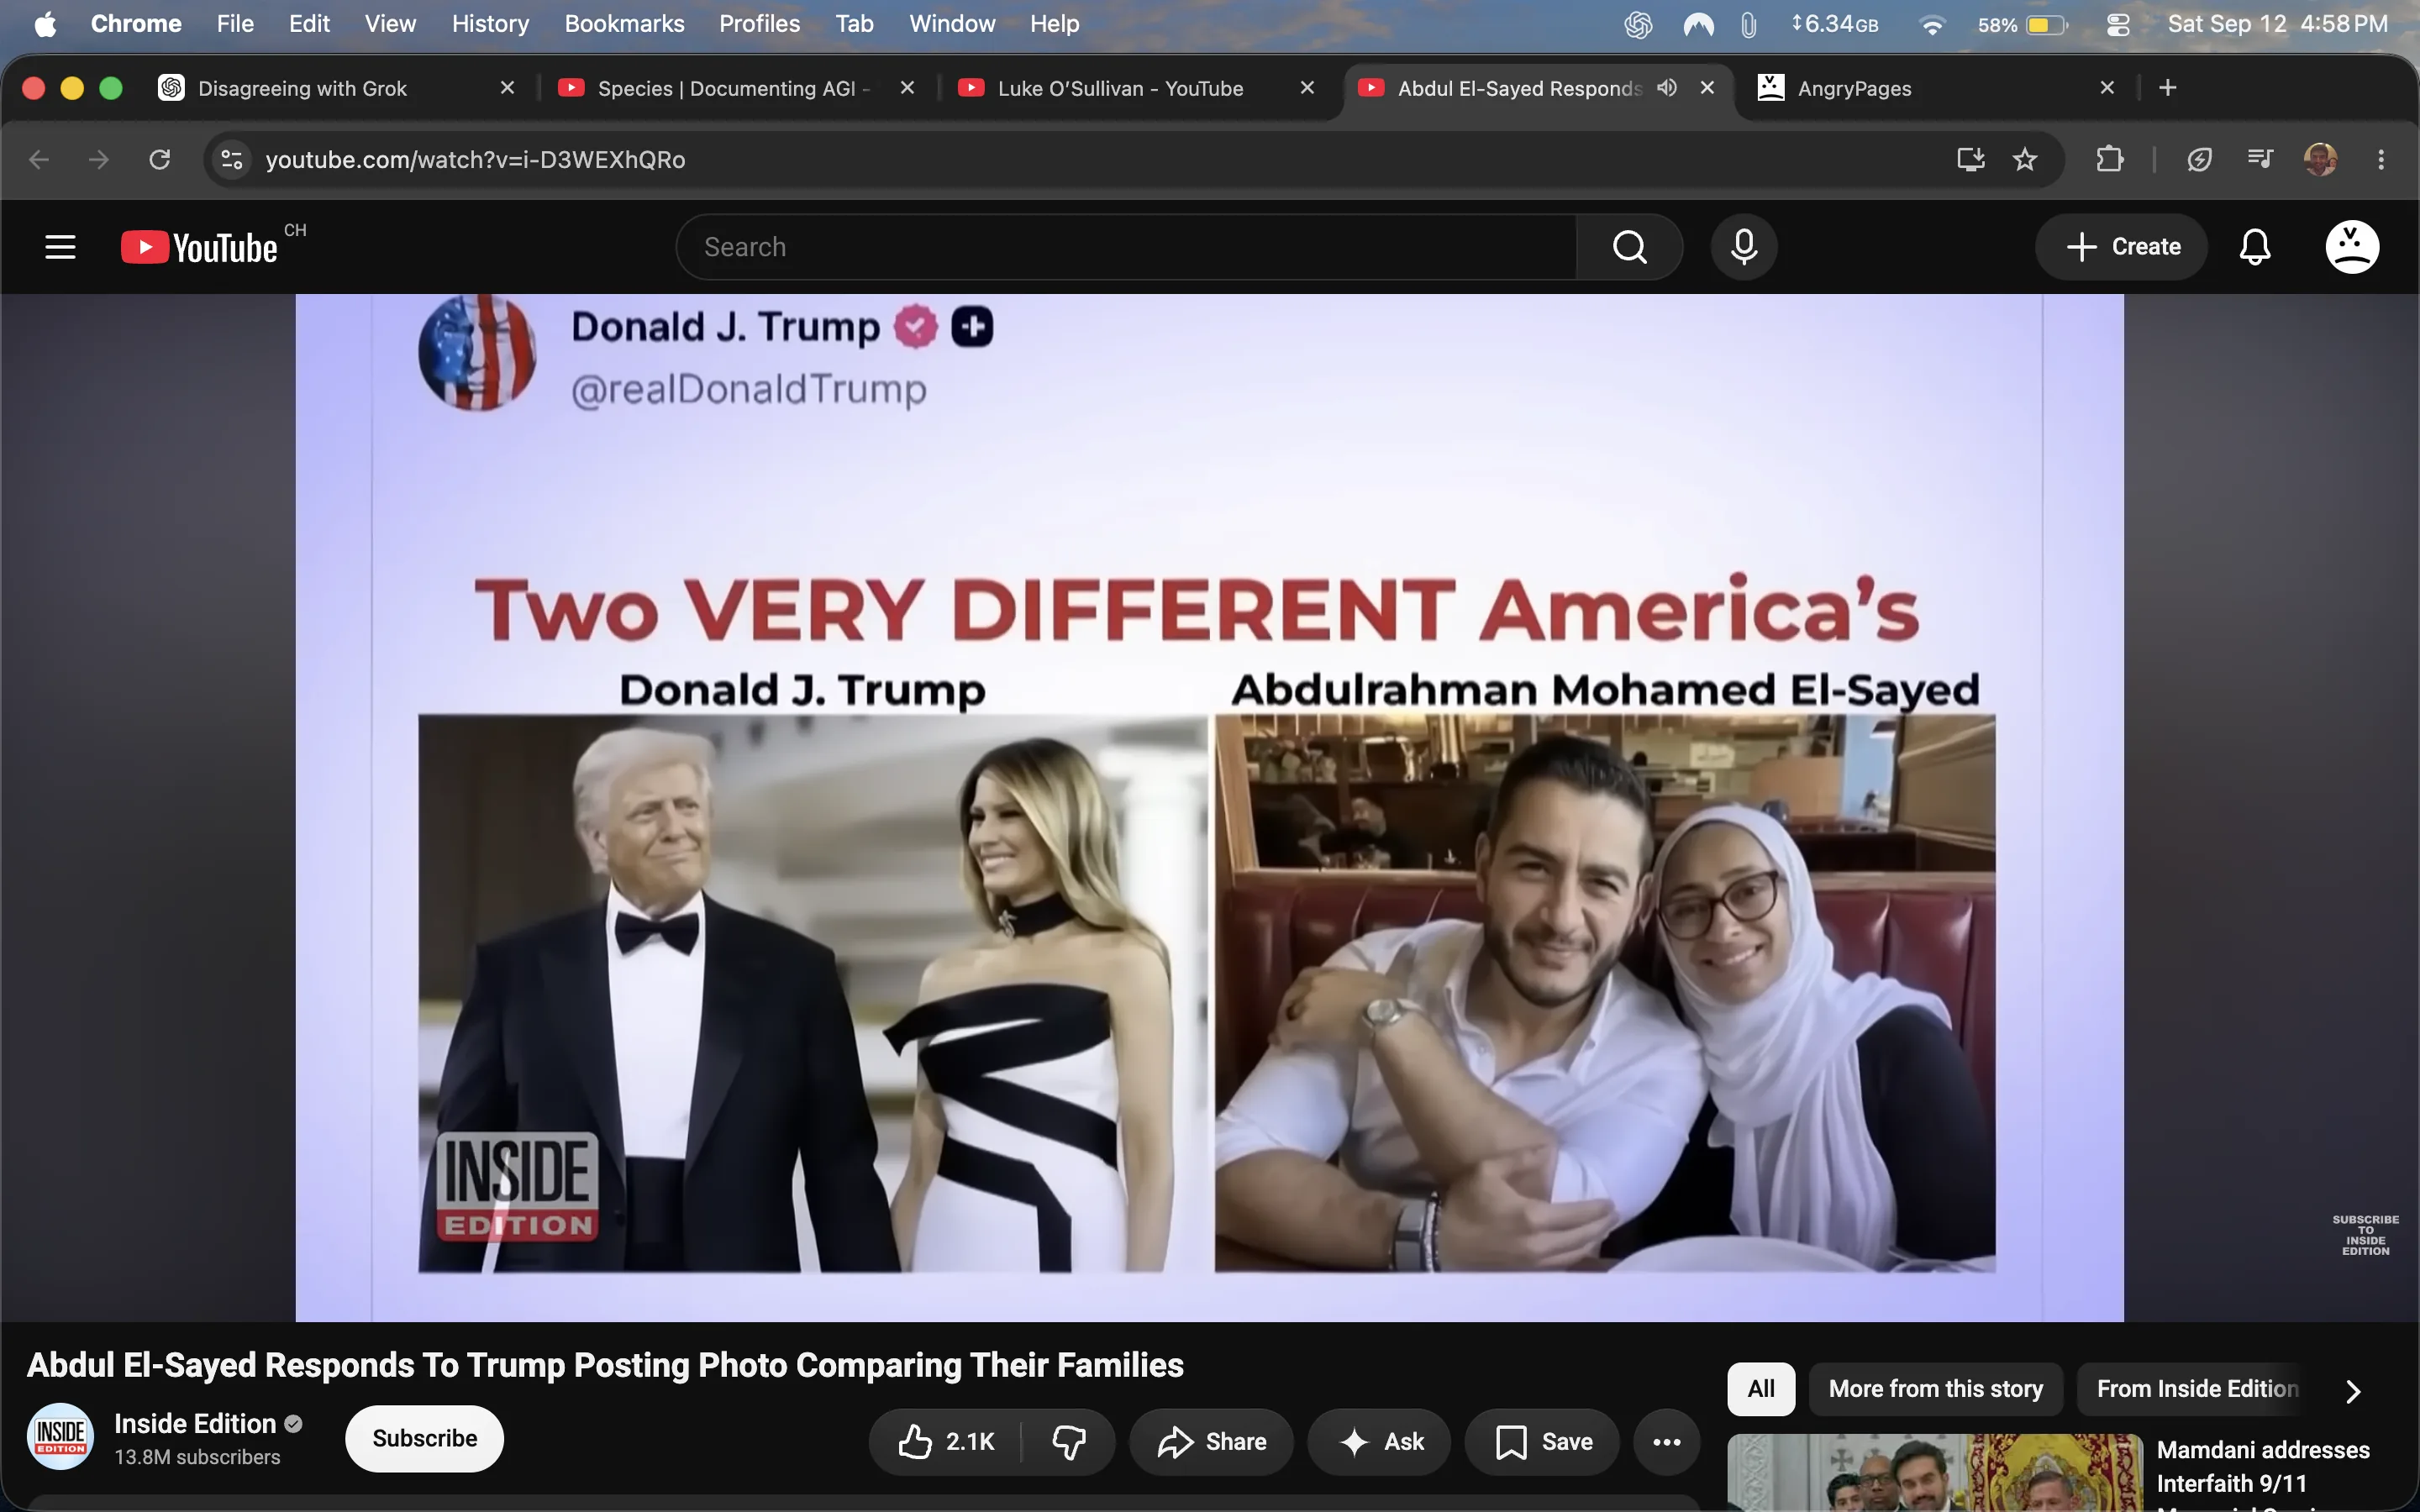Click the YouTube search input field
This screenshot has height=1512, width=2420.
(1126, 247)
